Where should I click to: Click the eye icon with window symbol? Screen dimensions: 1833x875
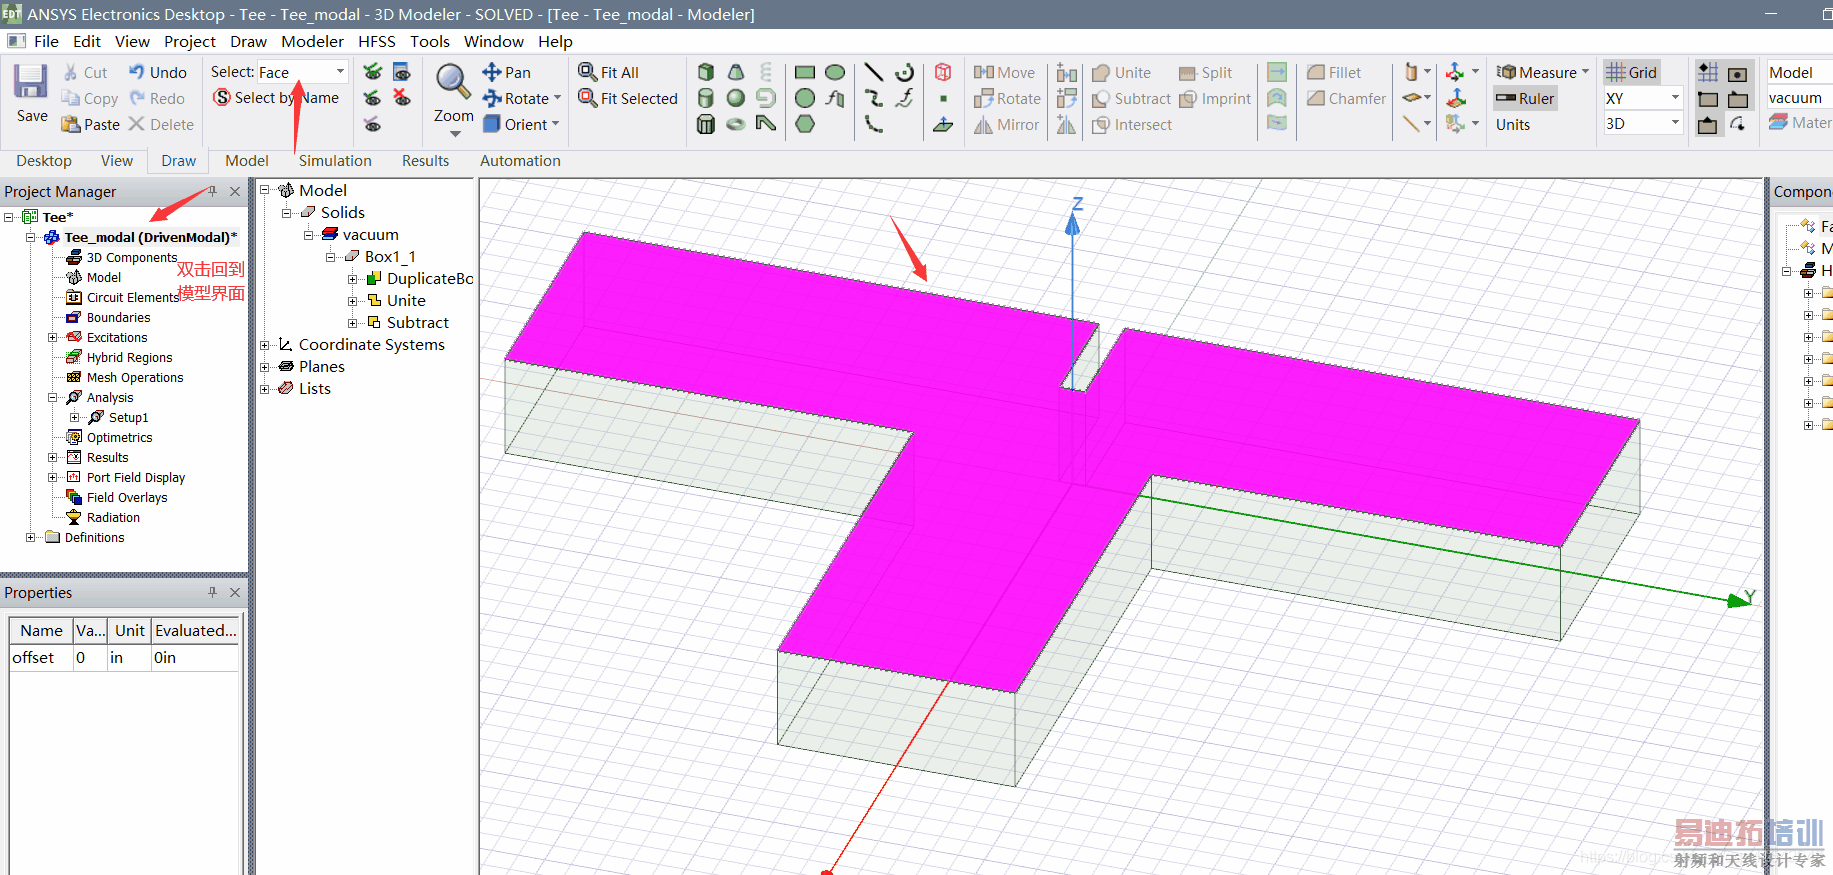coord(402,72)
